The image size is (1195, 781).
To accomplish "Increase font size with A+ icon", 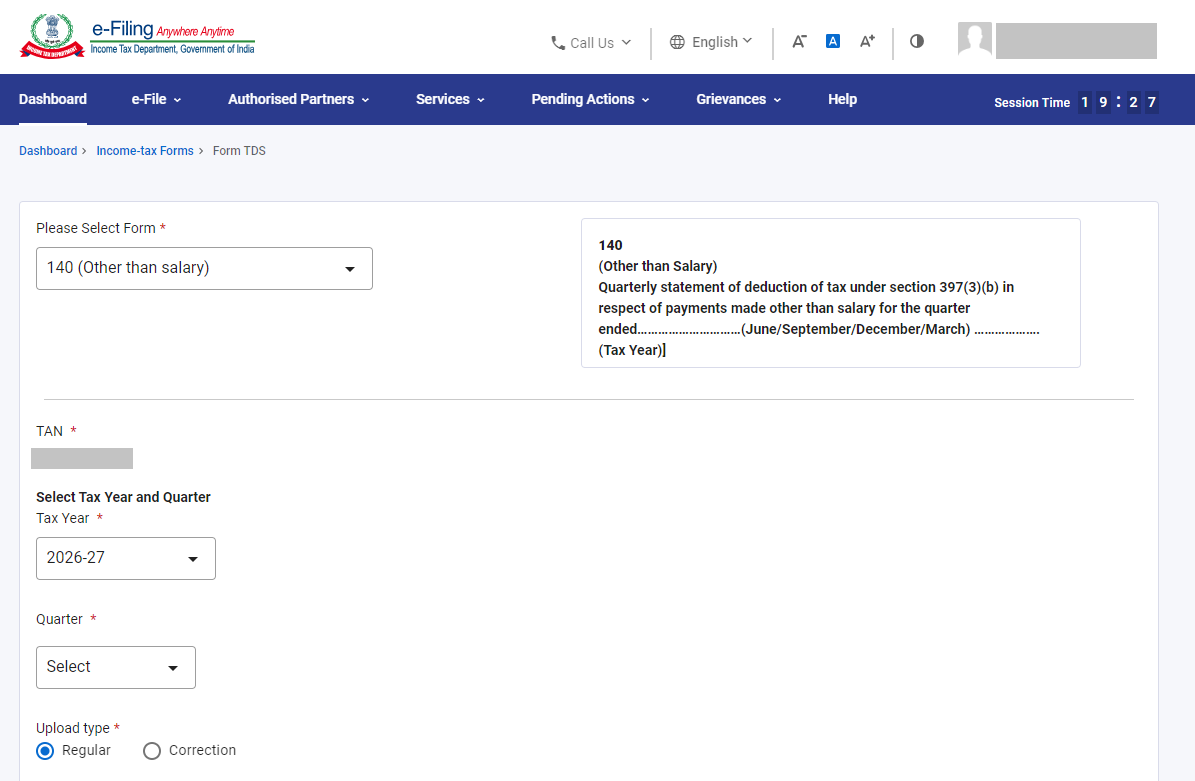I will tap(867, 41).
